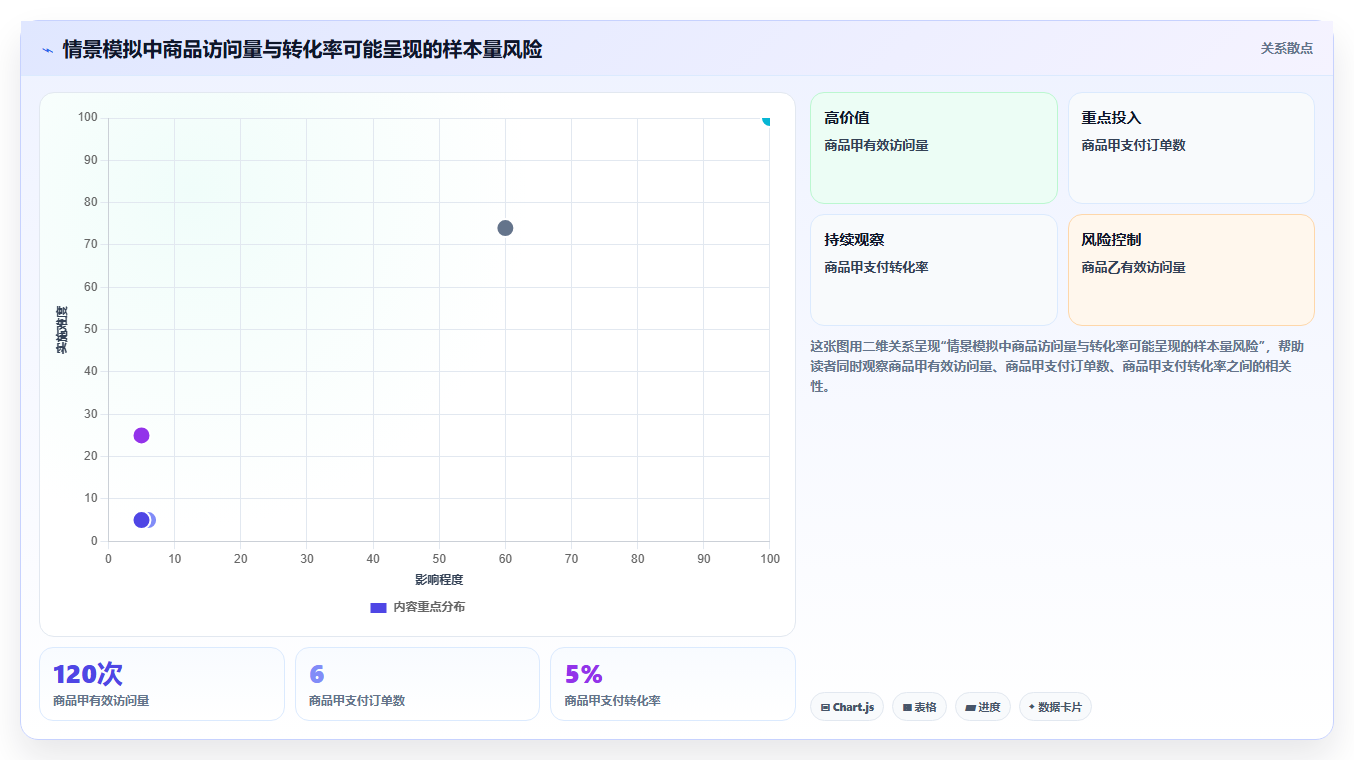
Task: Click the 关系散点 label in header
Action: coord(1286,48)
